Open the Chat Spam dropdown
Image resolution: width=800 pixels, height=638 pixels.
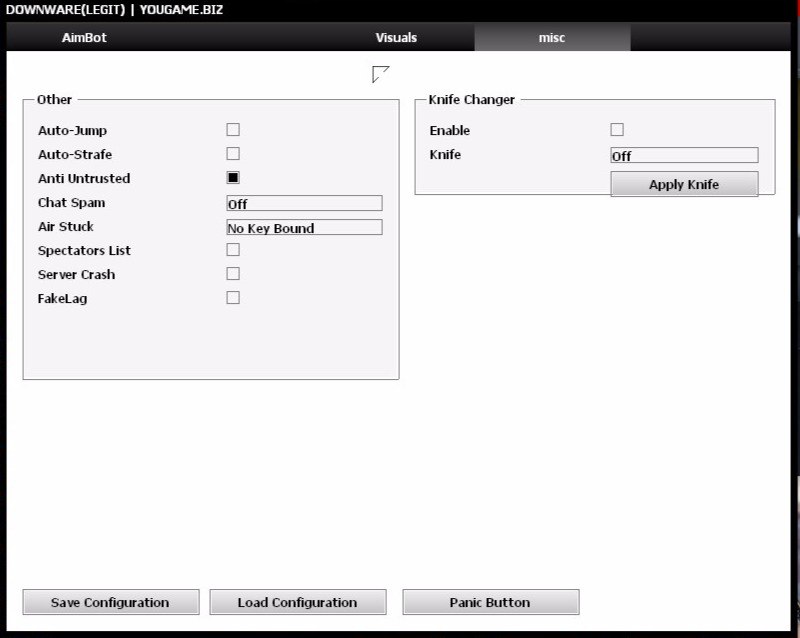[304, 204]
